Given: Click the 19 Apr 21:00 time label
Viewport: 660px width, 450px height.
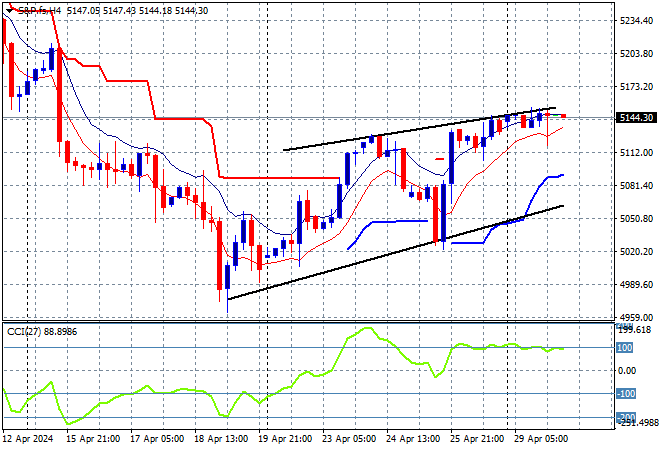Looking at the screenshot, I should click(285, 439).
